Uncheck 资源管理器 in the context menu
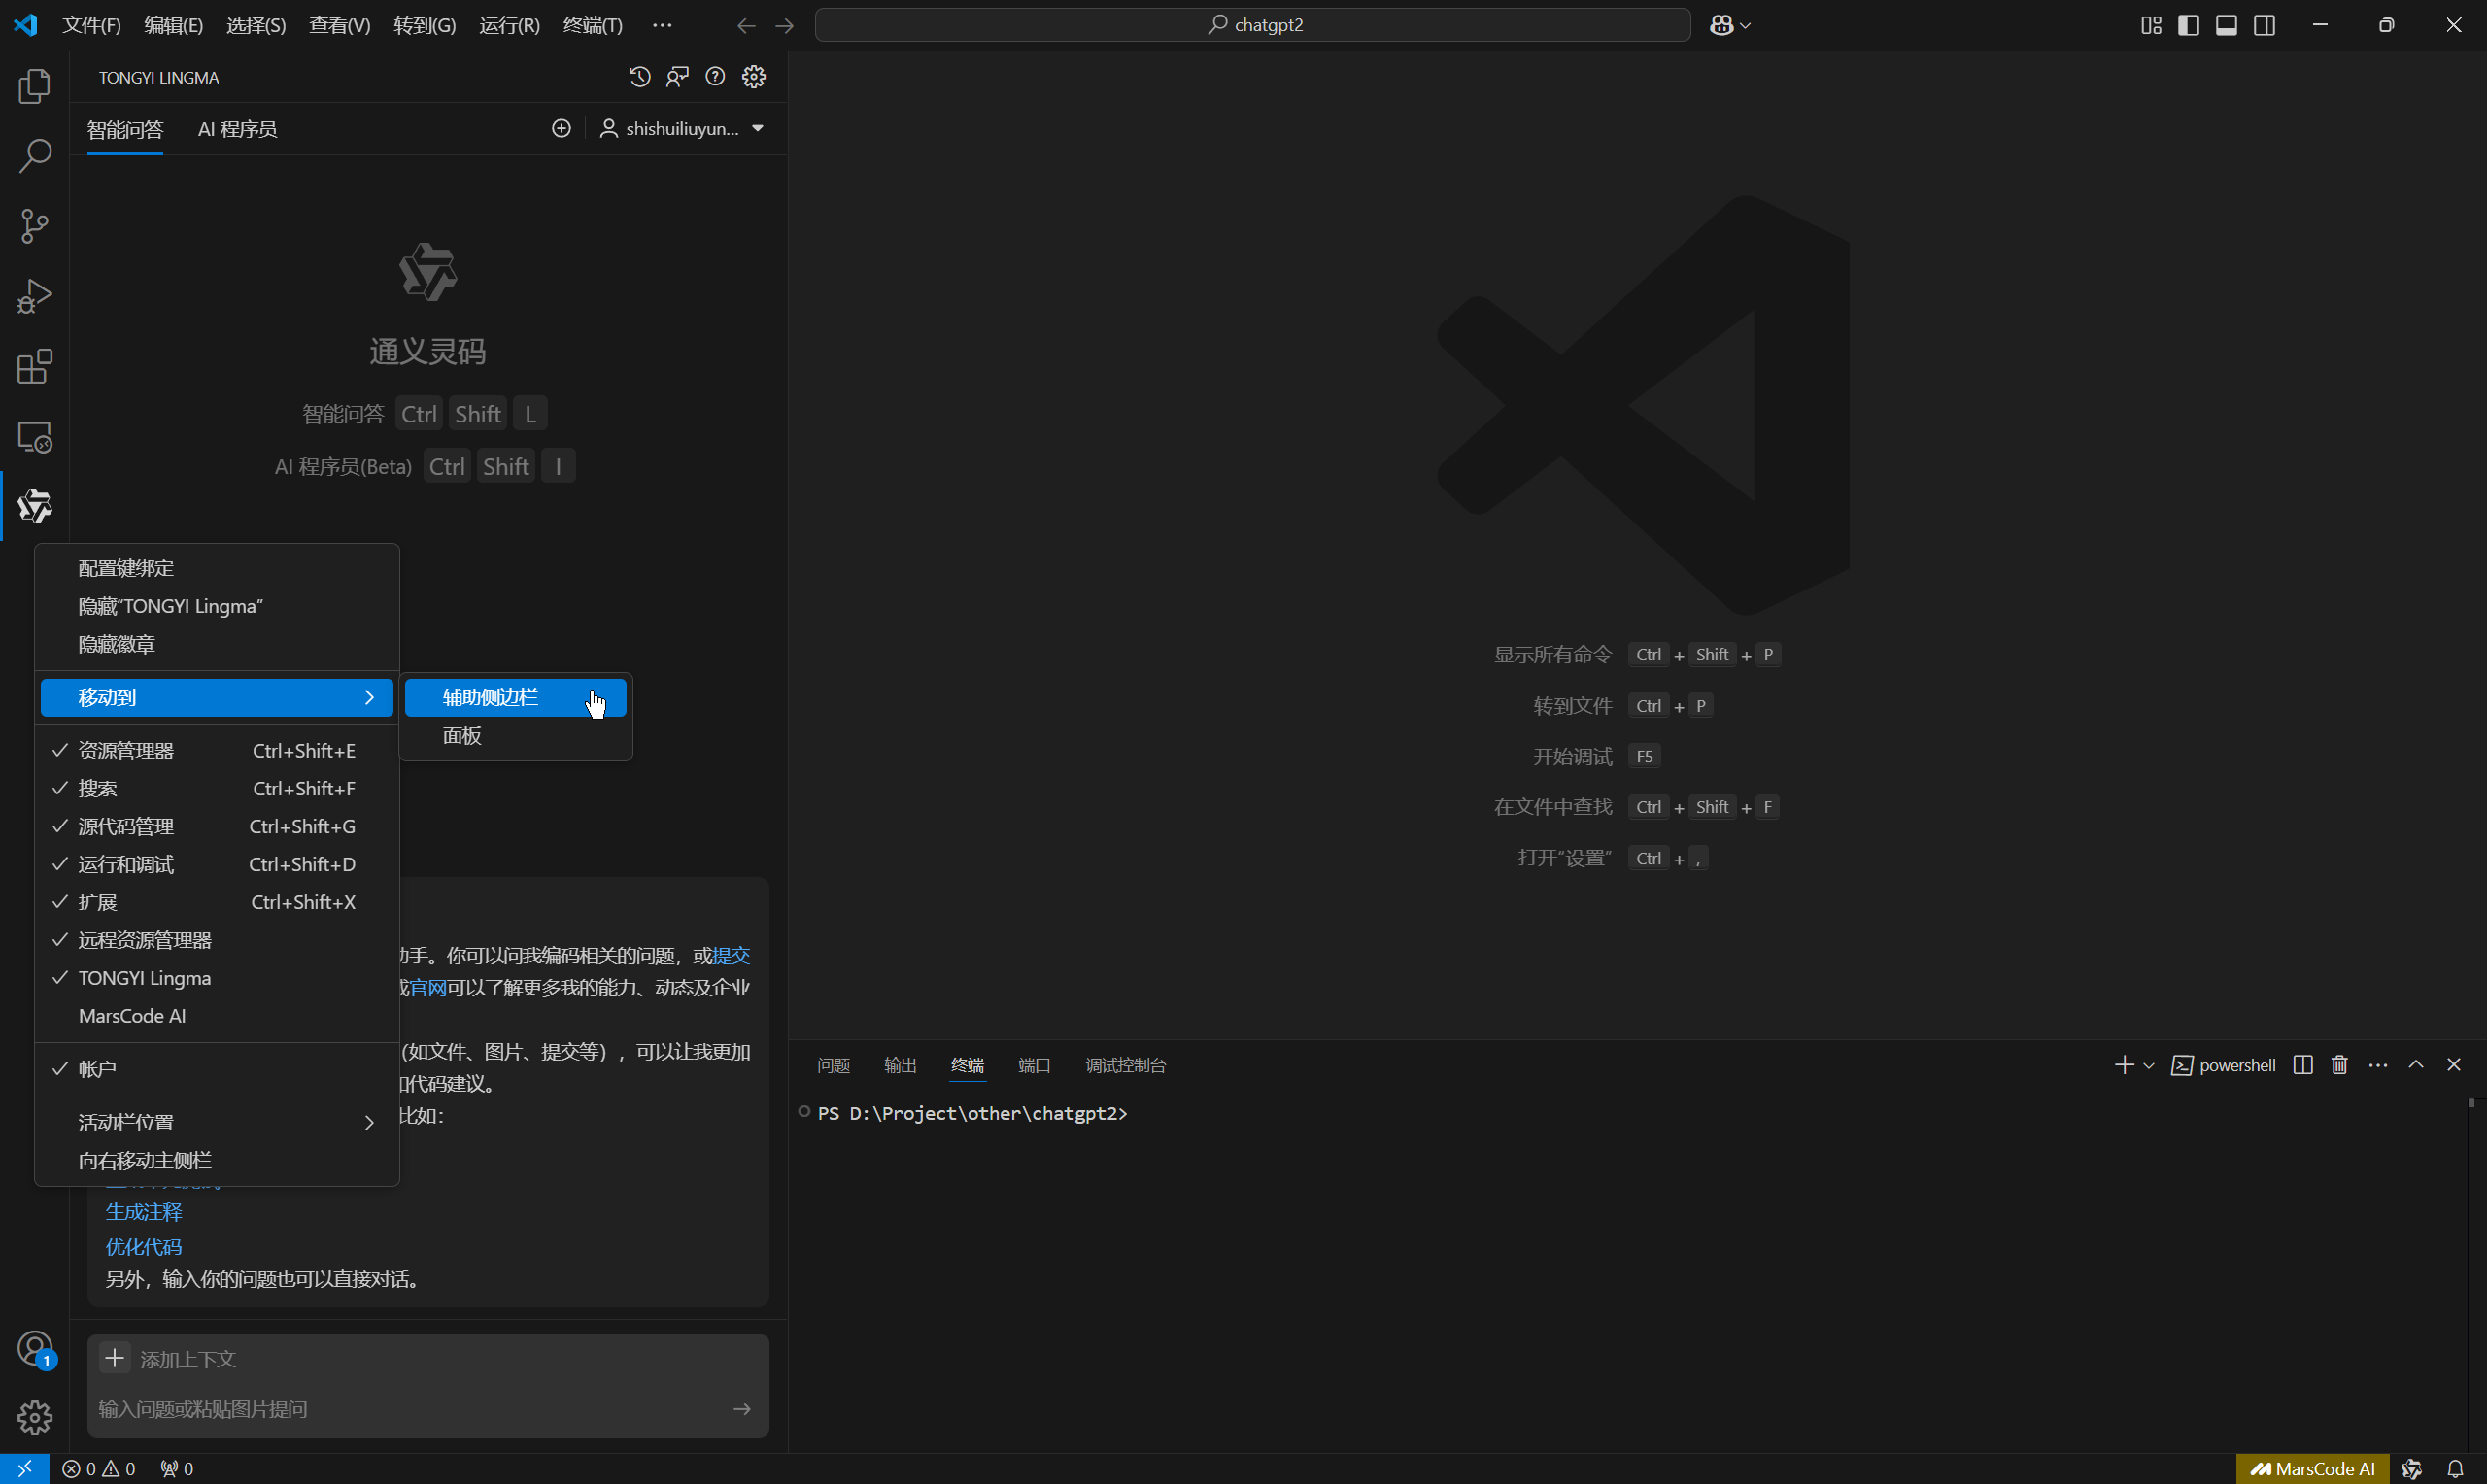Screen dimensions: 2487x1484 (x=126, y=751)
